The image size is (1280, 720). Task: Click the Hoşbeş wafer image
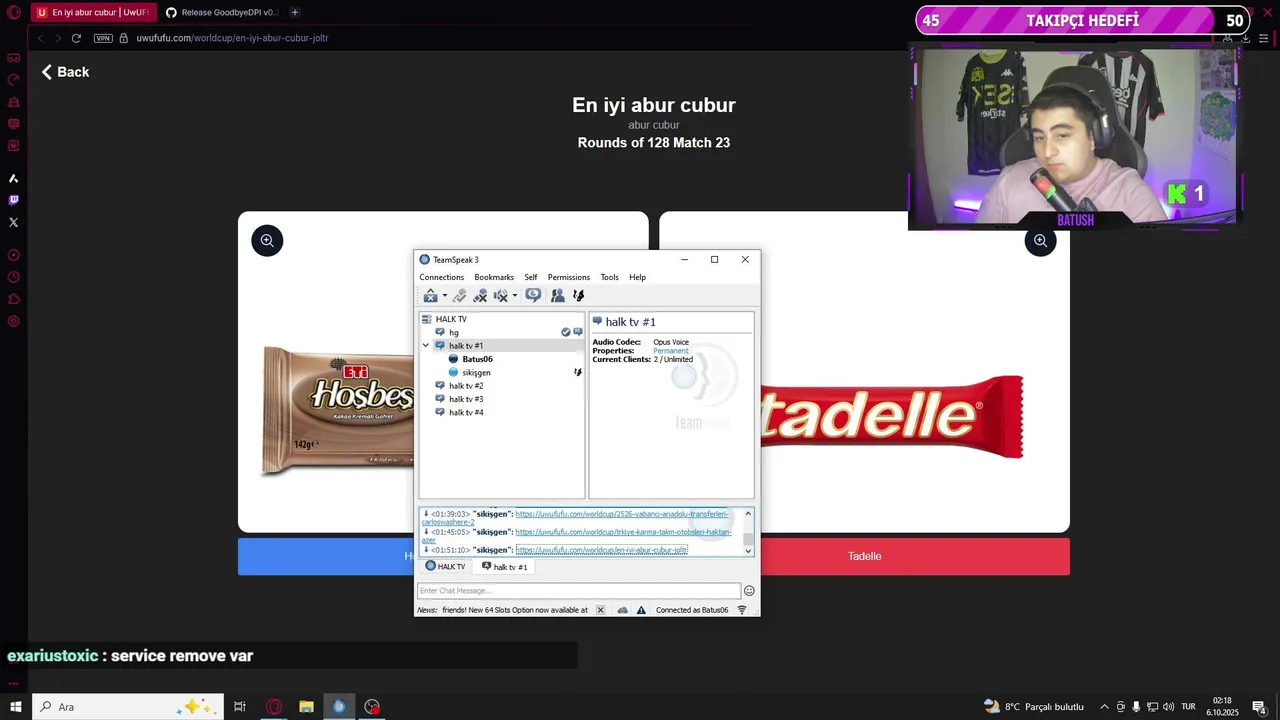tap(338, 411)
